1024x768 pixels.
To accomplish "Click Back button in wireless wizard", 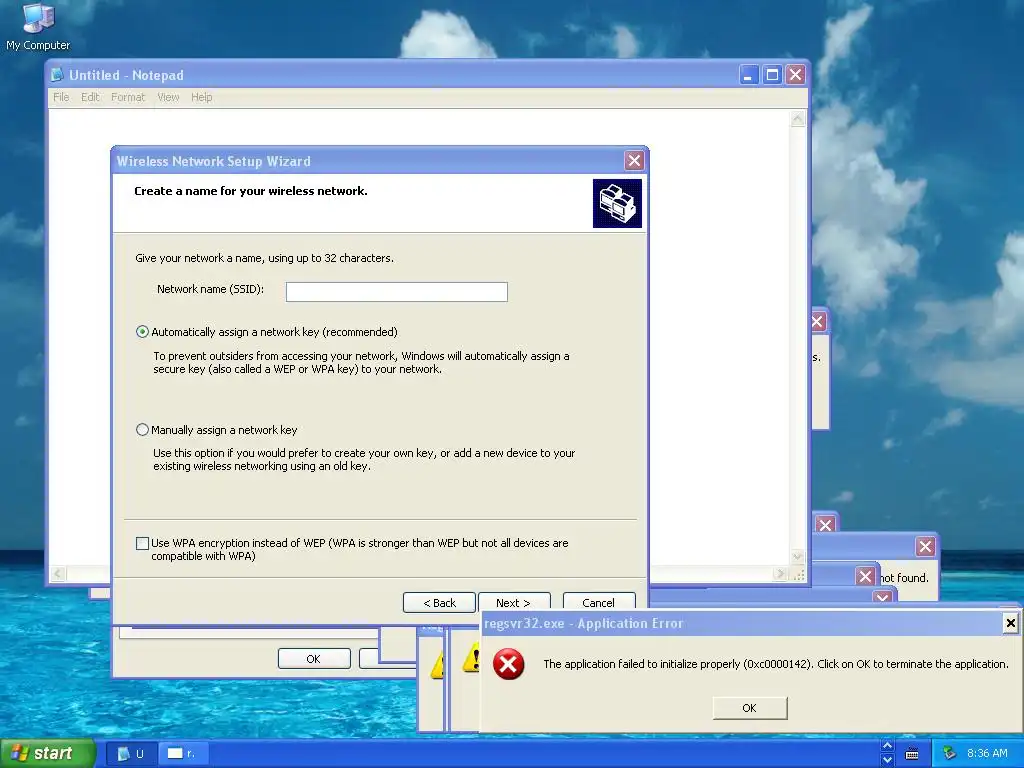I will [440, 602].
